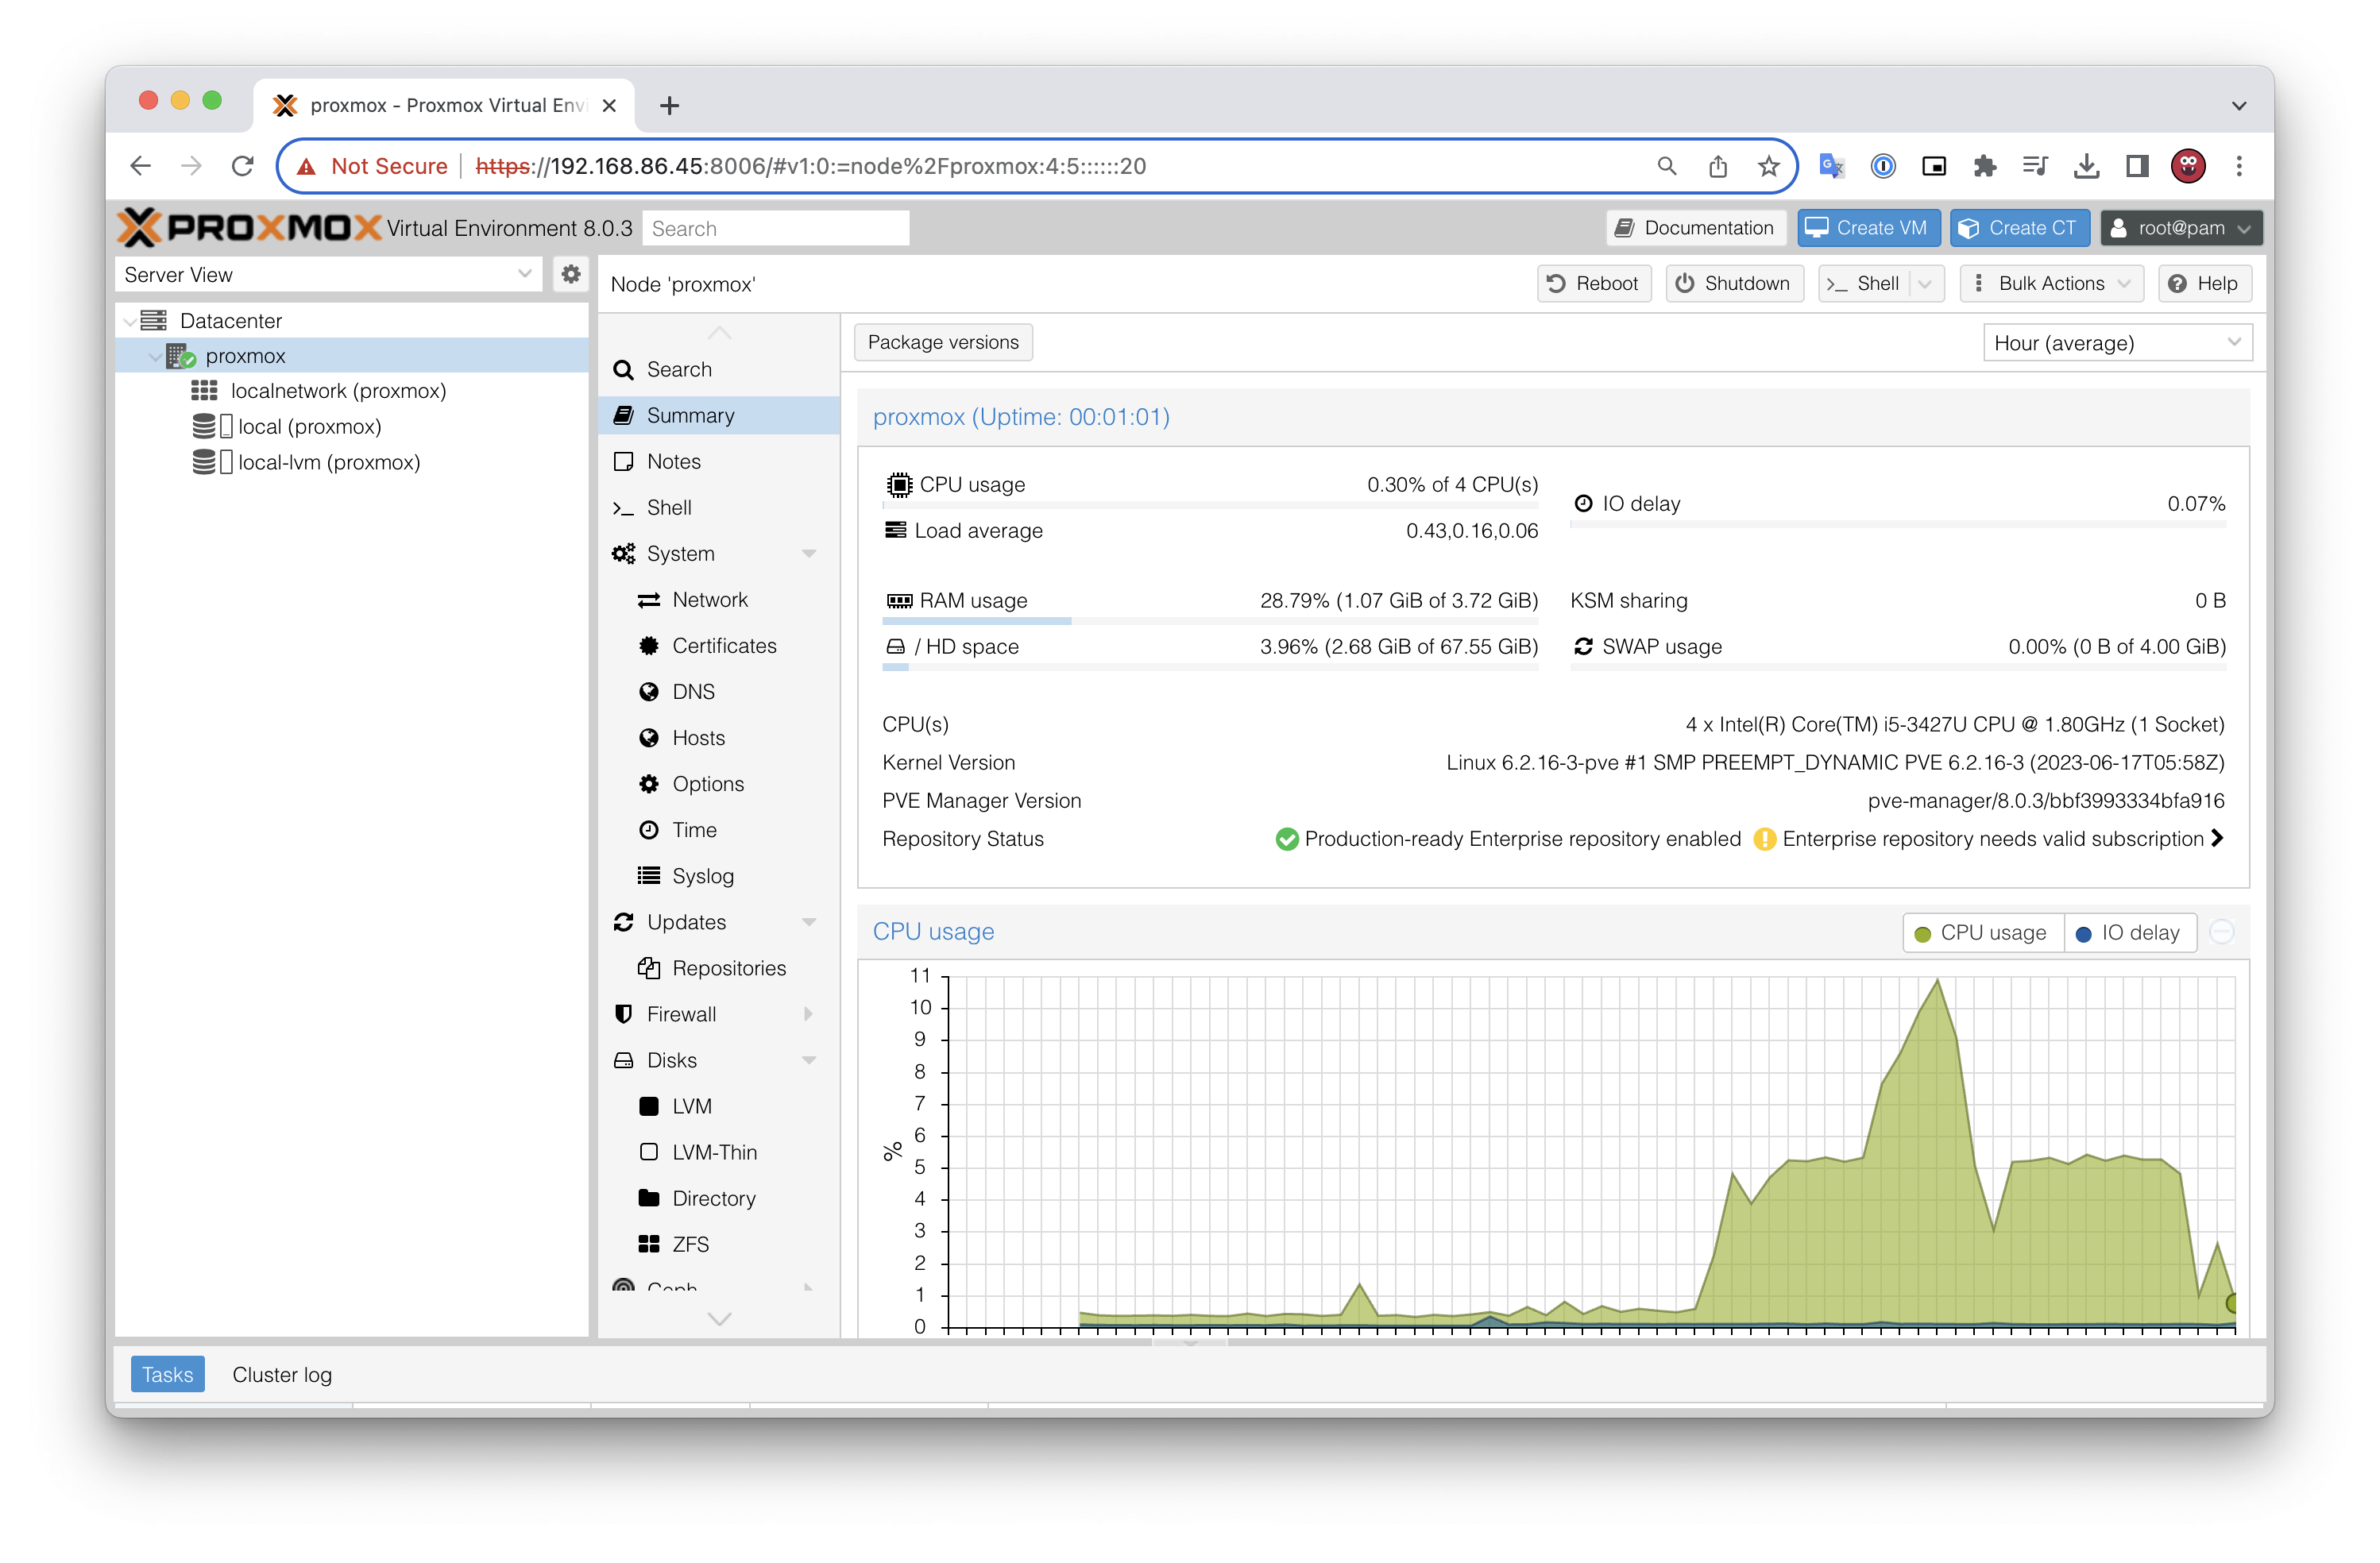Open the Network settings icon

(648, 599)
